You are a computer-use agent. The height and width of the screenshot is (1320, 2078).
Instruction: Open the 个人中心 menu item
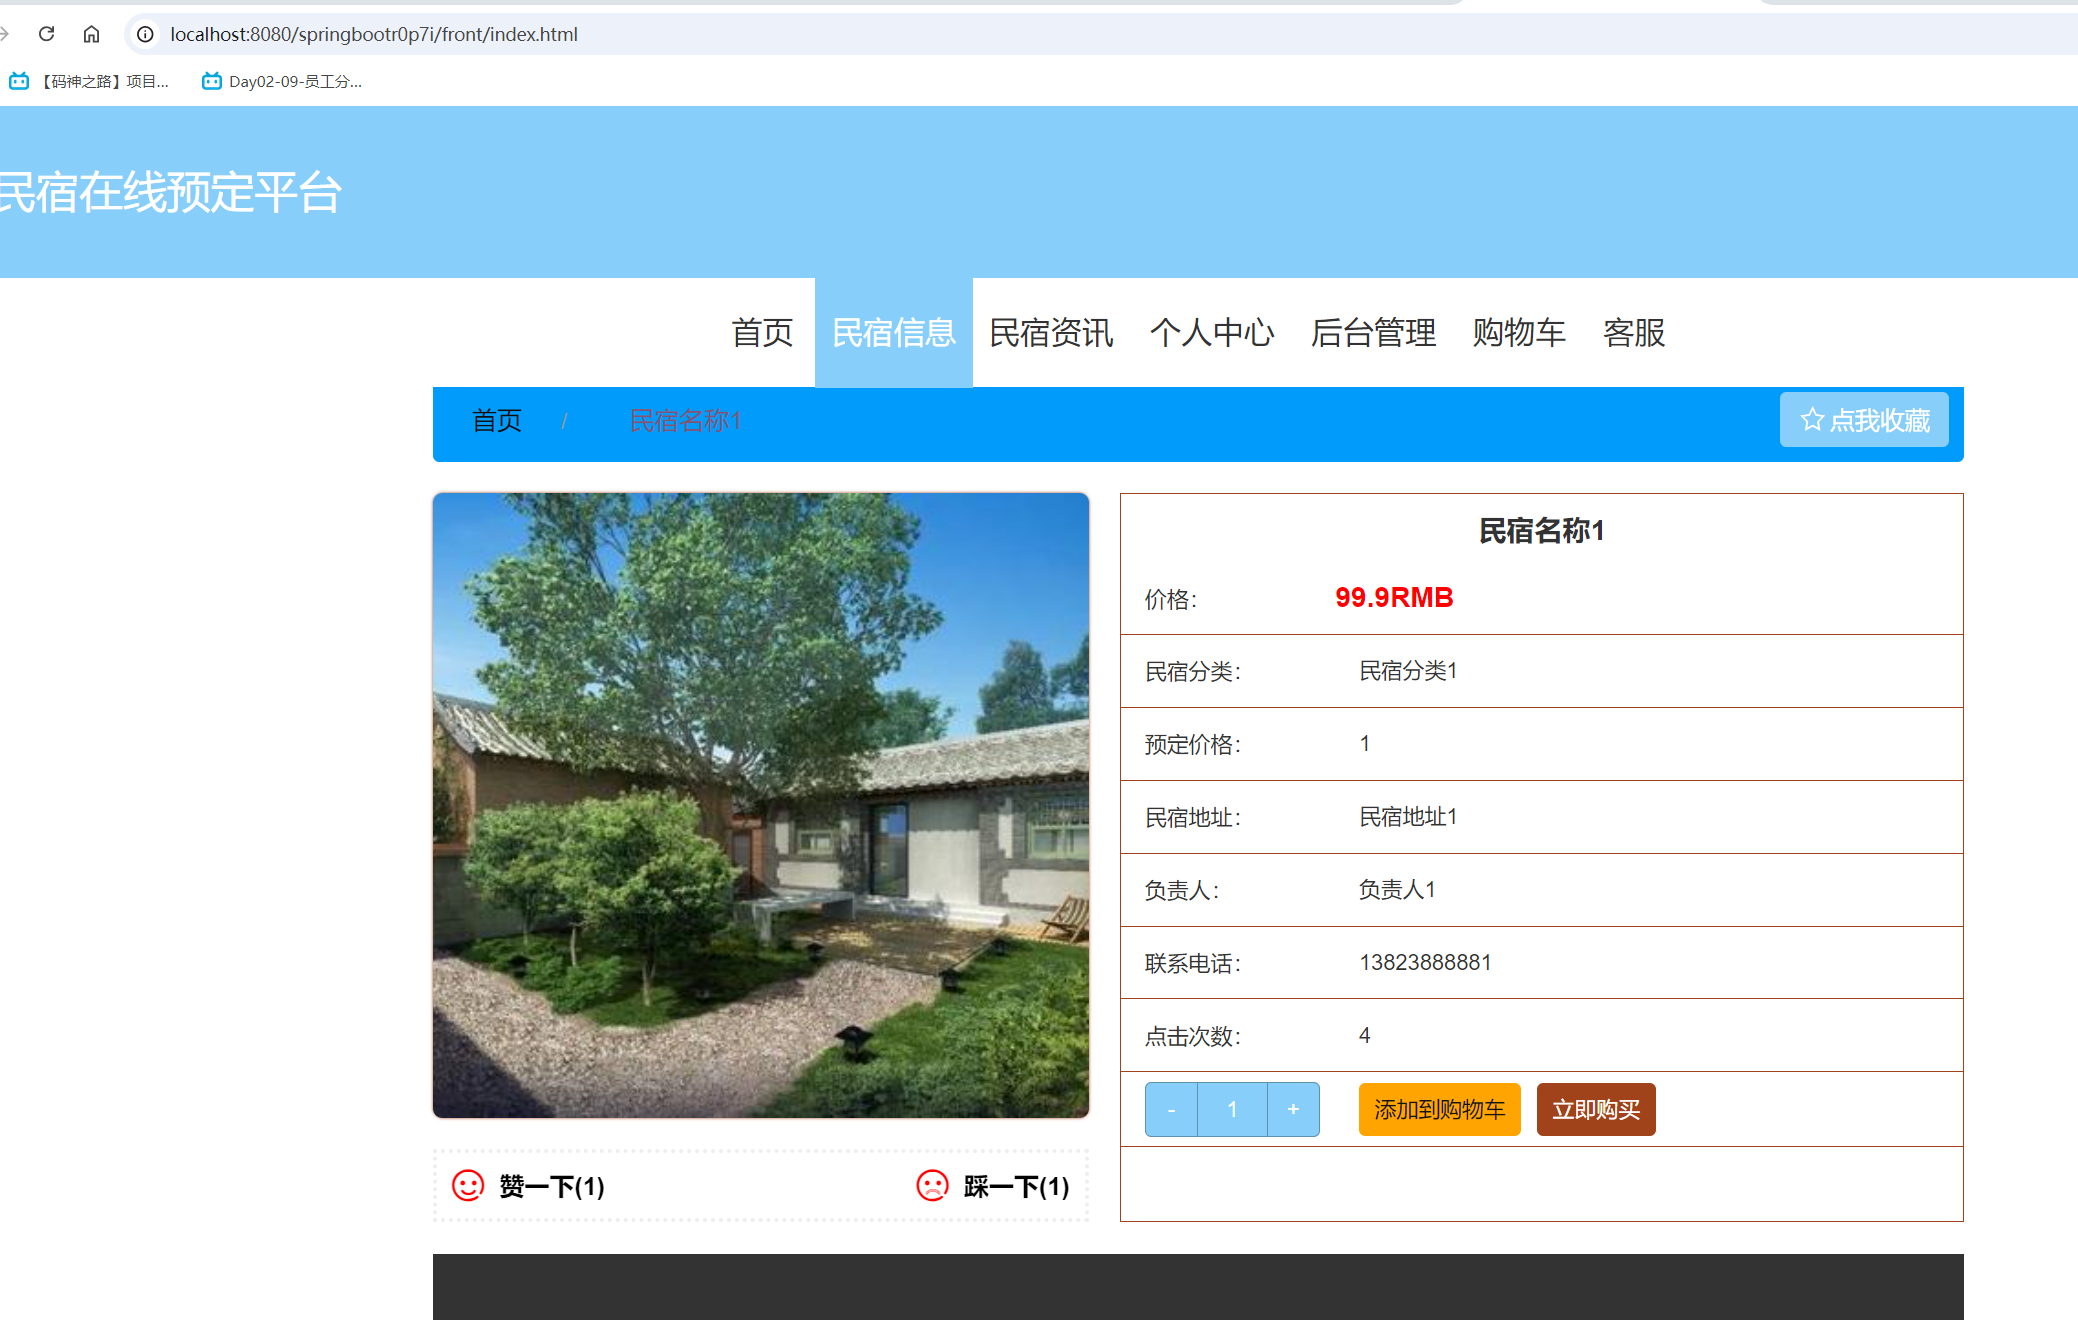[x=1213, y=333]
